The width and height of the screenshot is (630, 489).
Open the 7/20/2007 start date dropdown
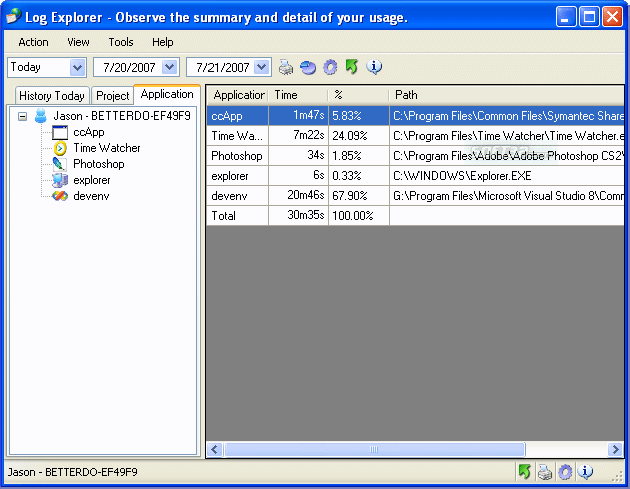coord(170,67)
